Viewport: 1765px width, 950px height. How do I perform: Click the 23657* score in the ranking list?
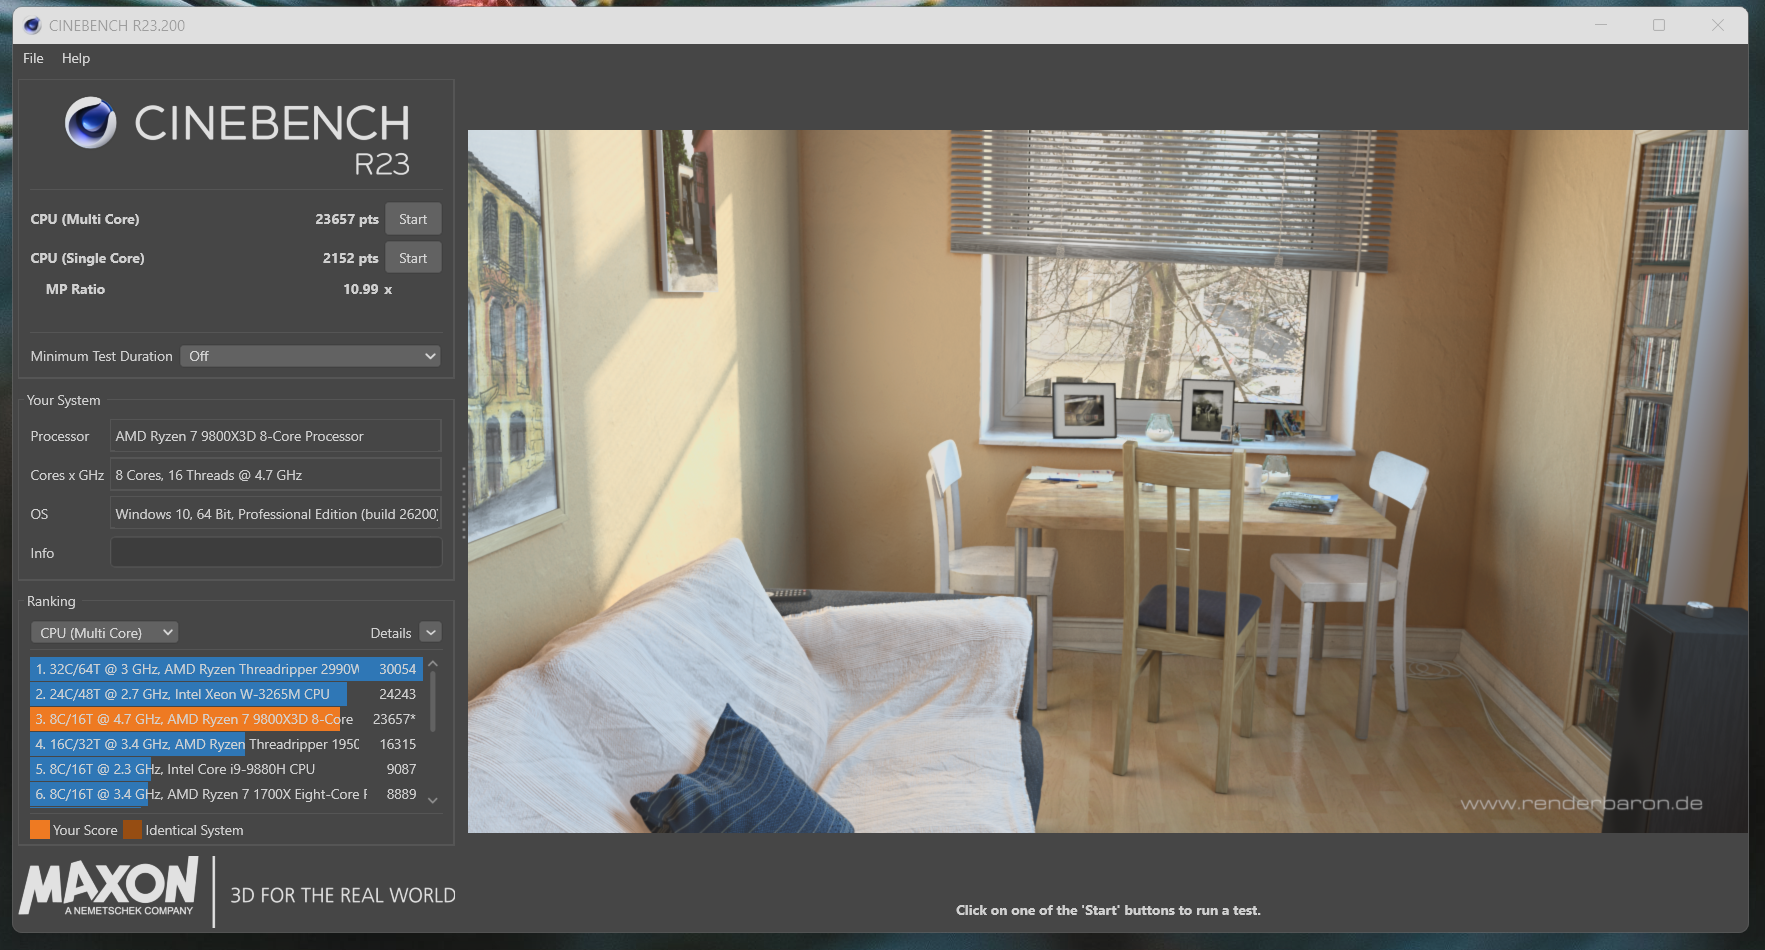(394, 719)
